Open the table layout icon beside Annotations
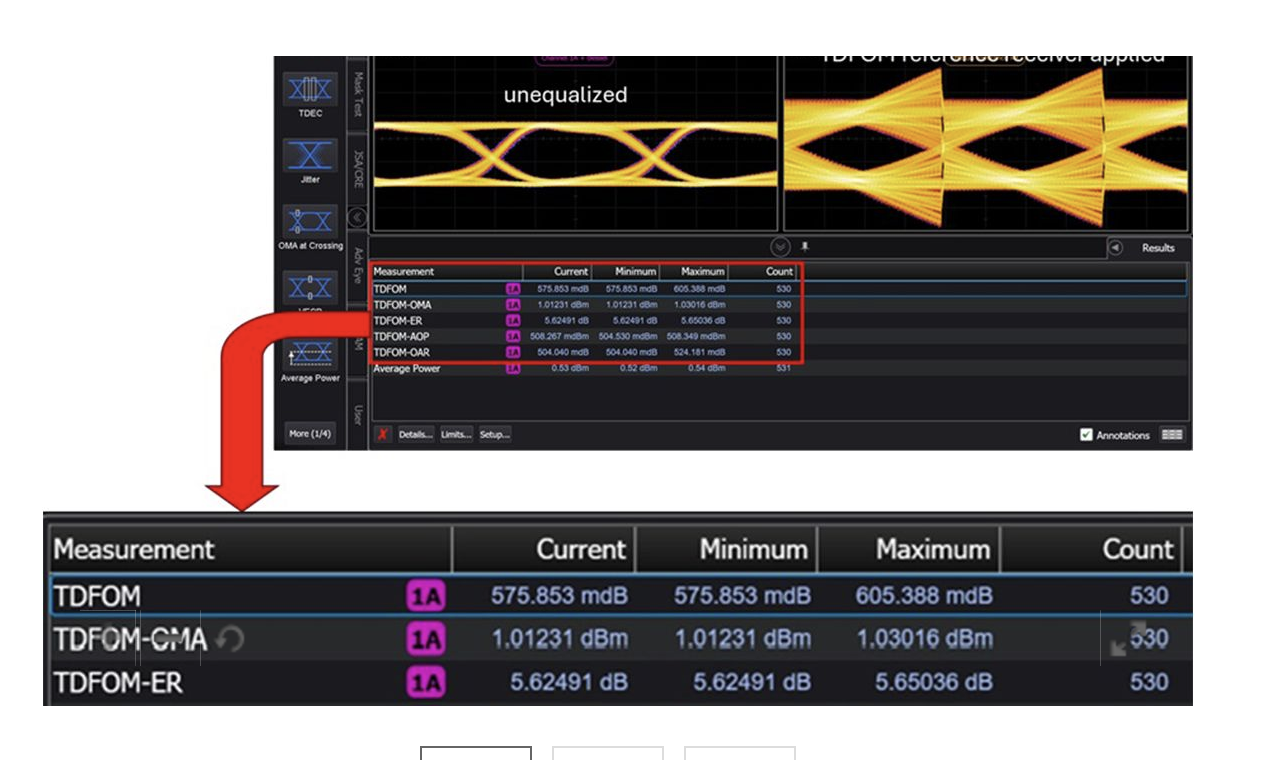1262x760 pixels. pyautogui.click(x=1171, y=435)
